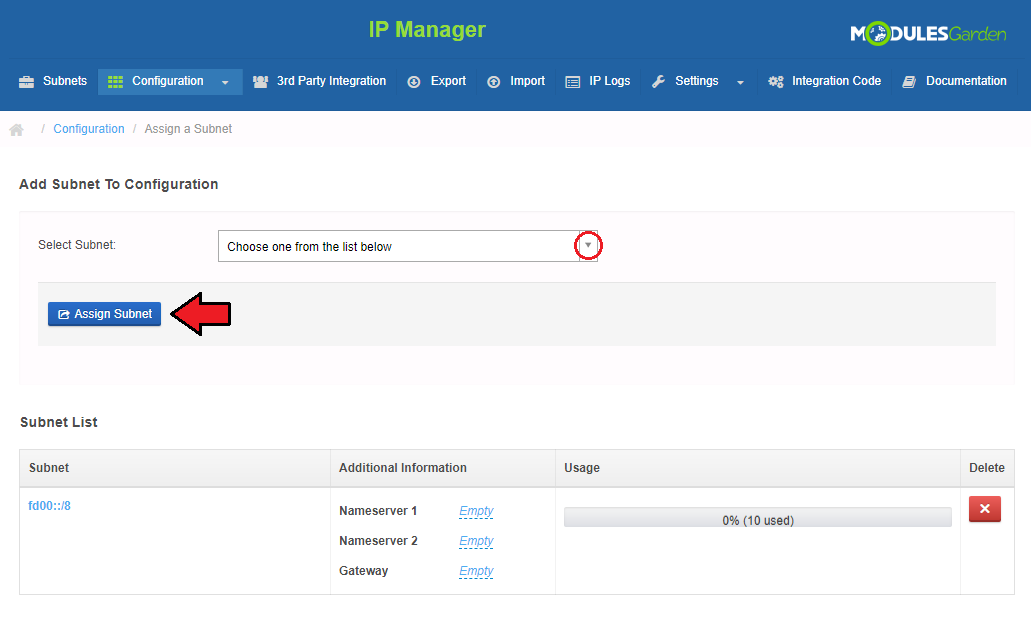
Task: Click the Import arrow icon
Action: pyautogui.click(x=493, y=82)
